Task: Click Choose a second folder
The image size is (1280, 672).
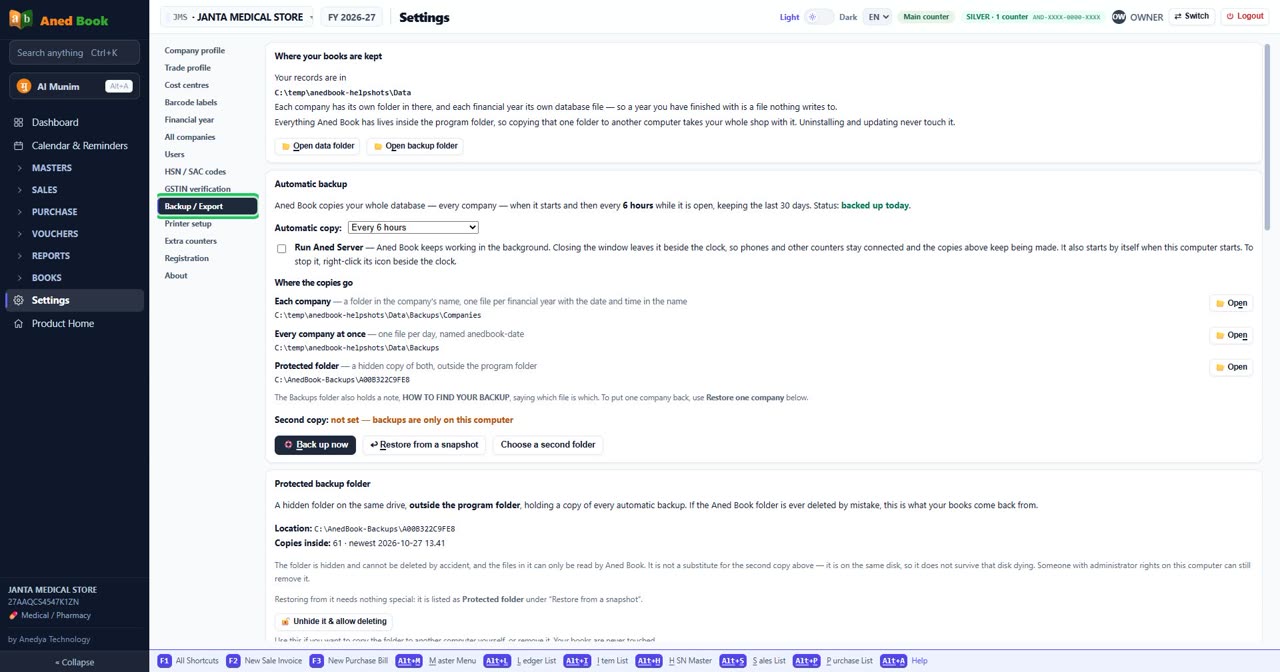Action: click(548, 445)
